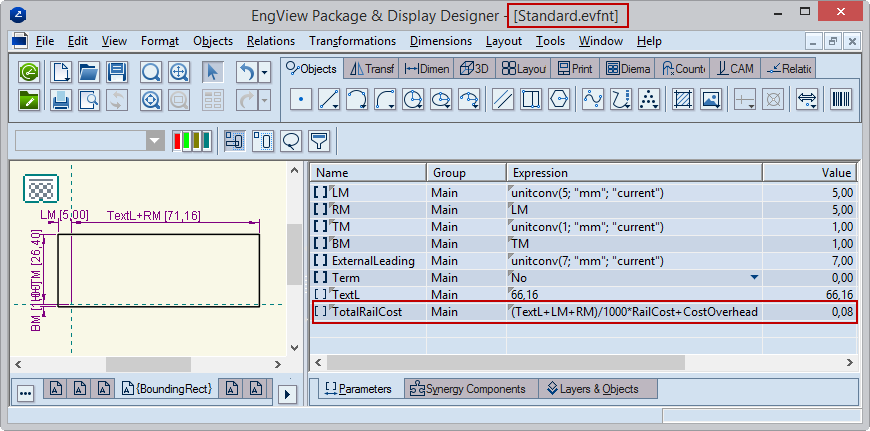870x431 pixels.
Task: Click the insert image tool icon
Action: click(711, 100)
